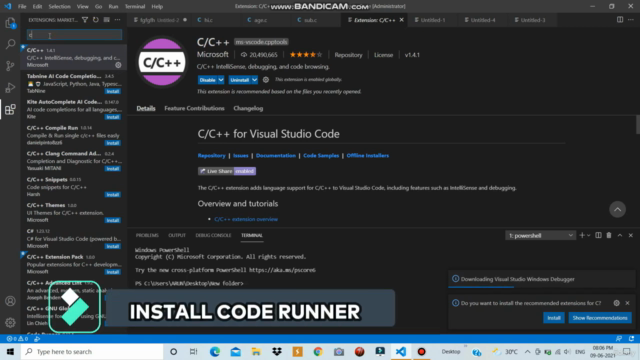Switch to the Output panel tab
This screenshot has width=640, height=360.
click(177, 236)
